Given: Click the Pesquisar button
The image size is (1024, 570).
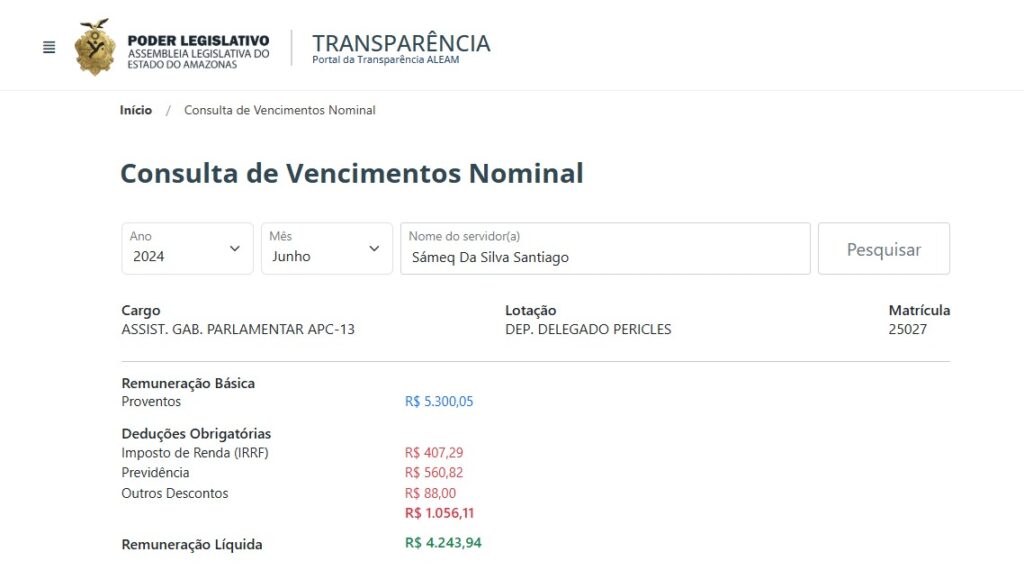Looking at the screenshot, I should (x=884, y=249).
